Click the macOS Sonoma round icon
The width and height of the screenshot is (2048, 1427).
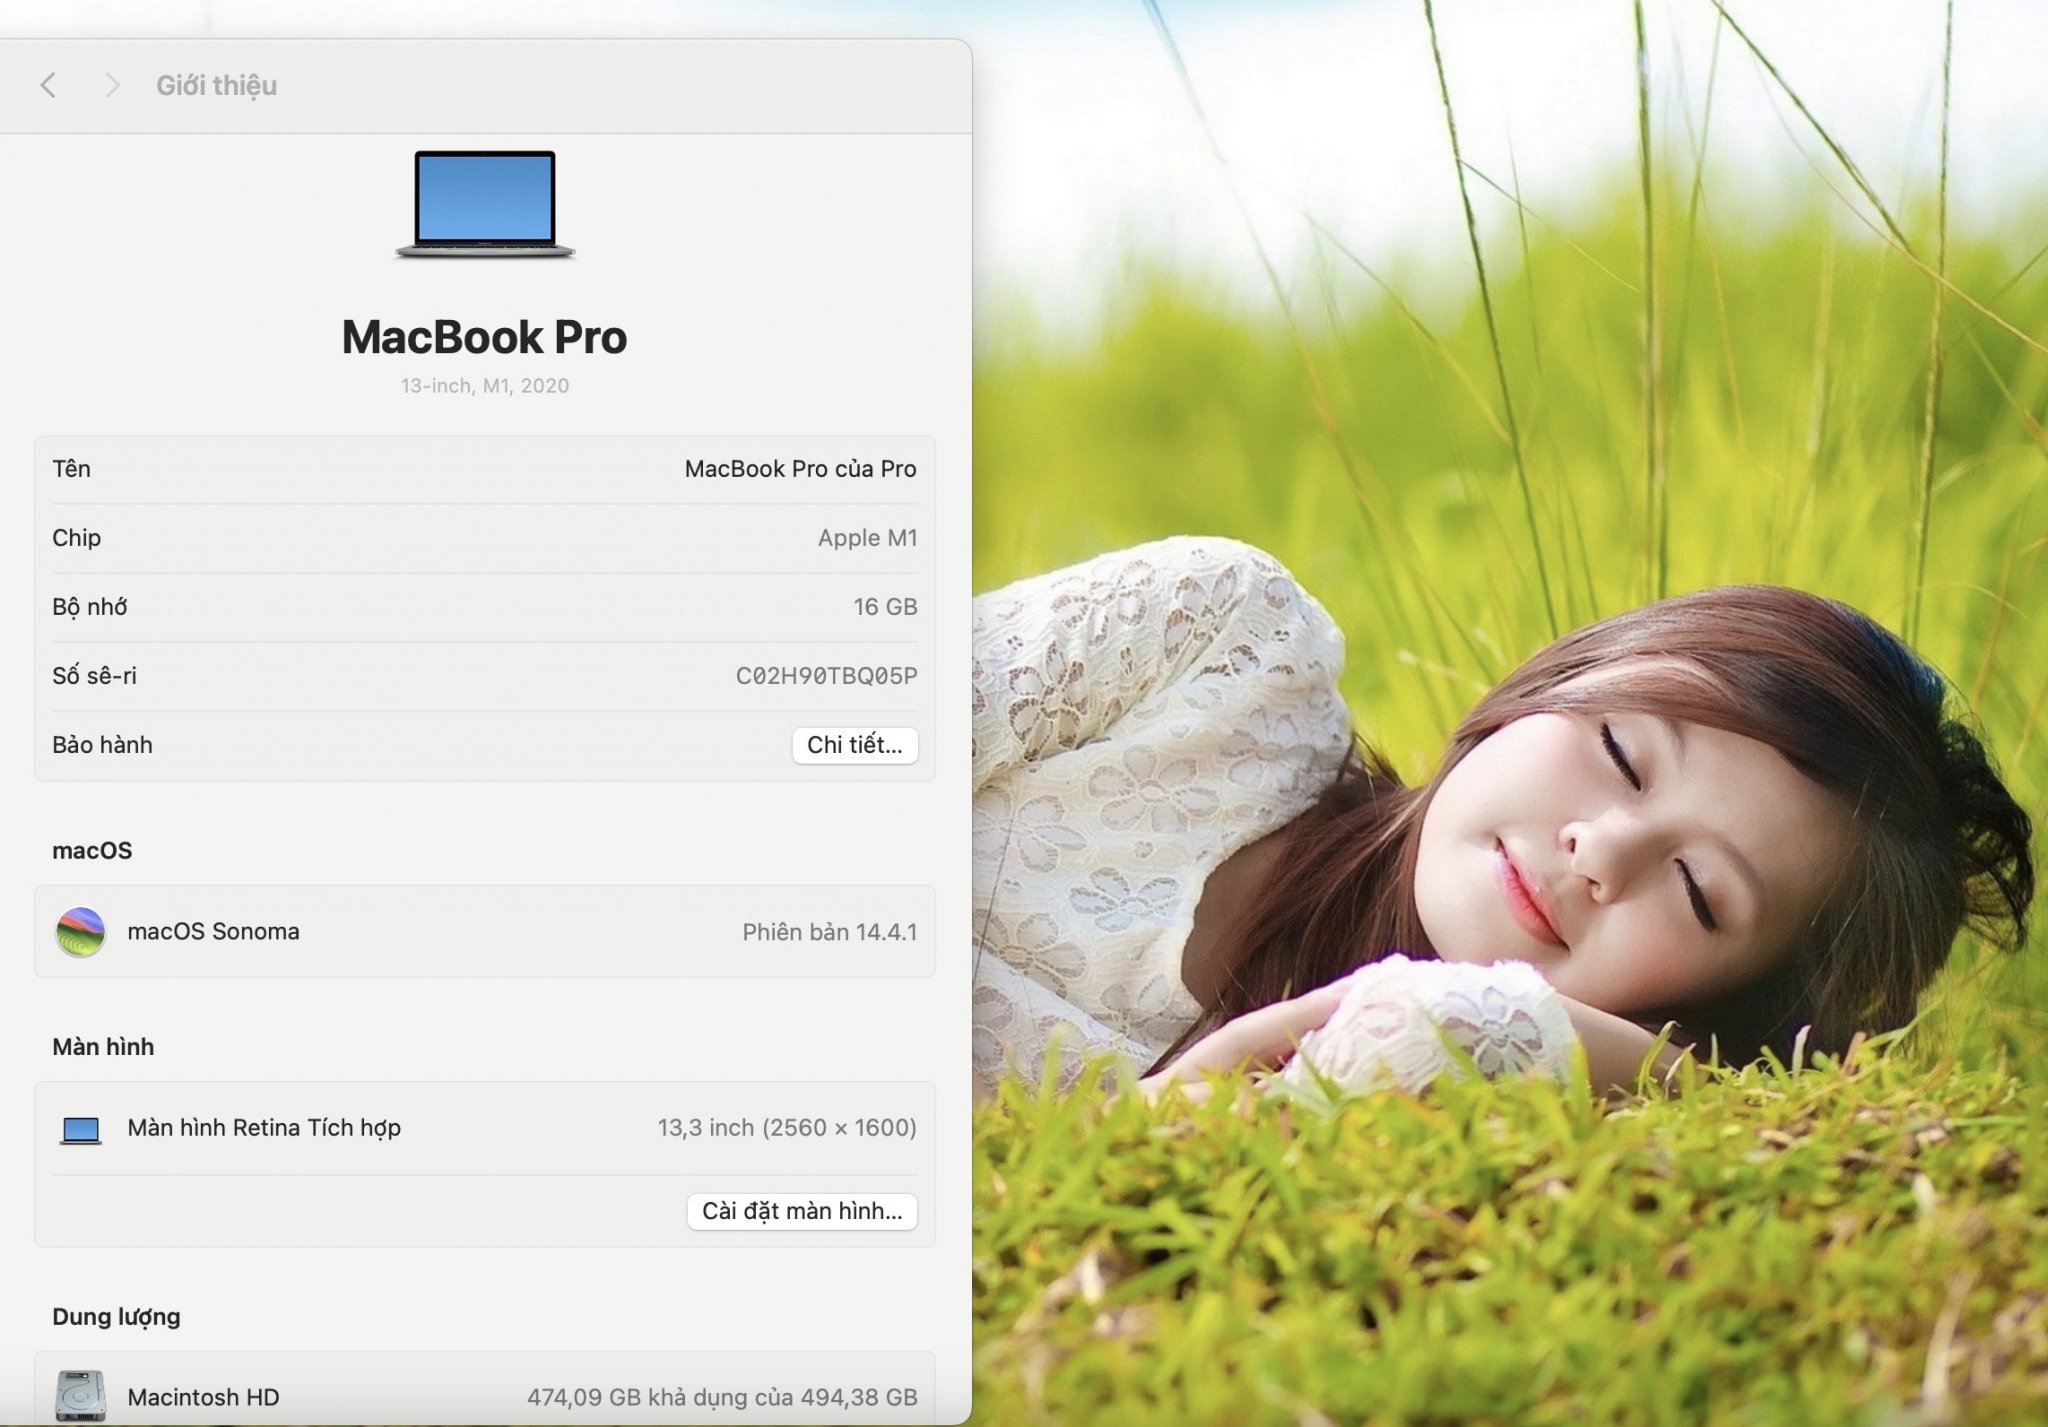[80, 932]
